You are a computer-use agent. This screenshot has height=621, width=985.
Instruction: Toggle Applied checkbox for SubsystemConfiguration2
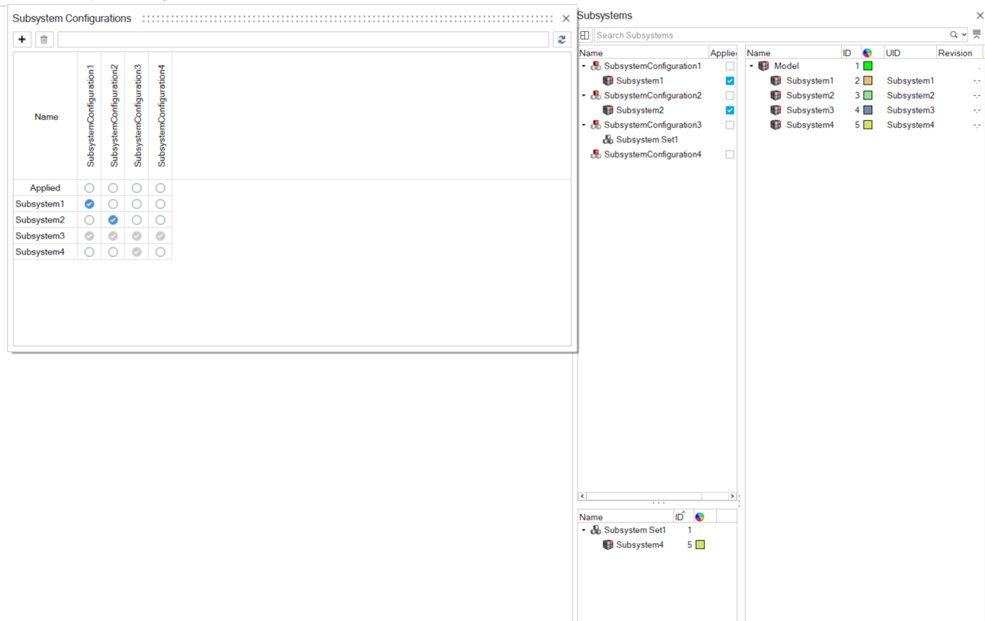[x=729, y=95]
